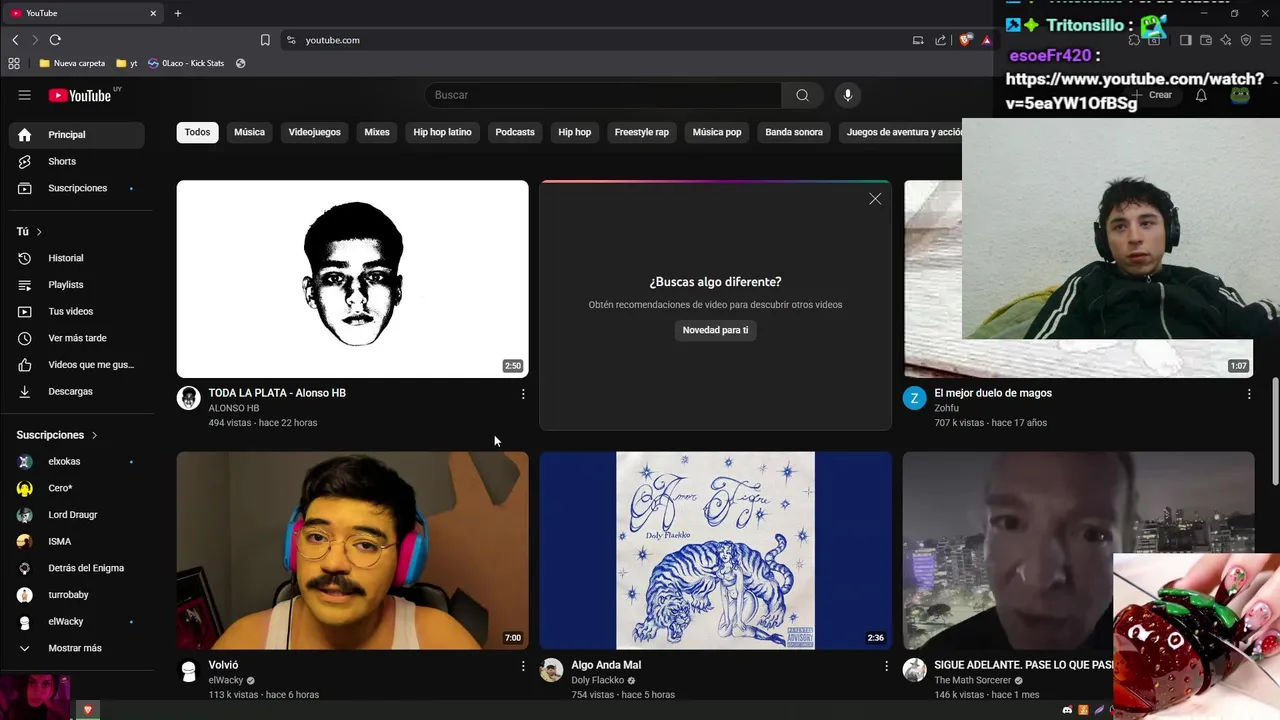
Task: Select the Música pop chip
Action: (x=717, y=132)
